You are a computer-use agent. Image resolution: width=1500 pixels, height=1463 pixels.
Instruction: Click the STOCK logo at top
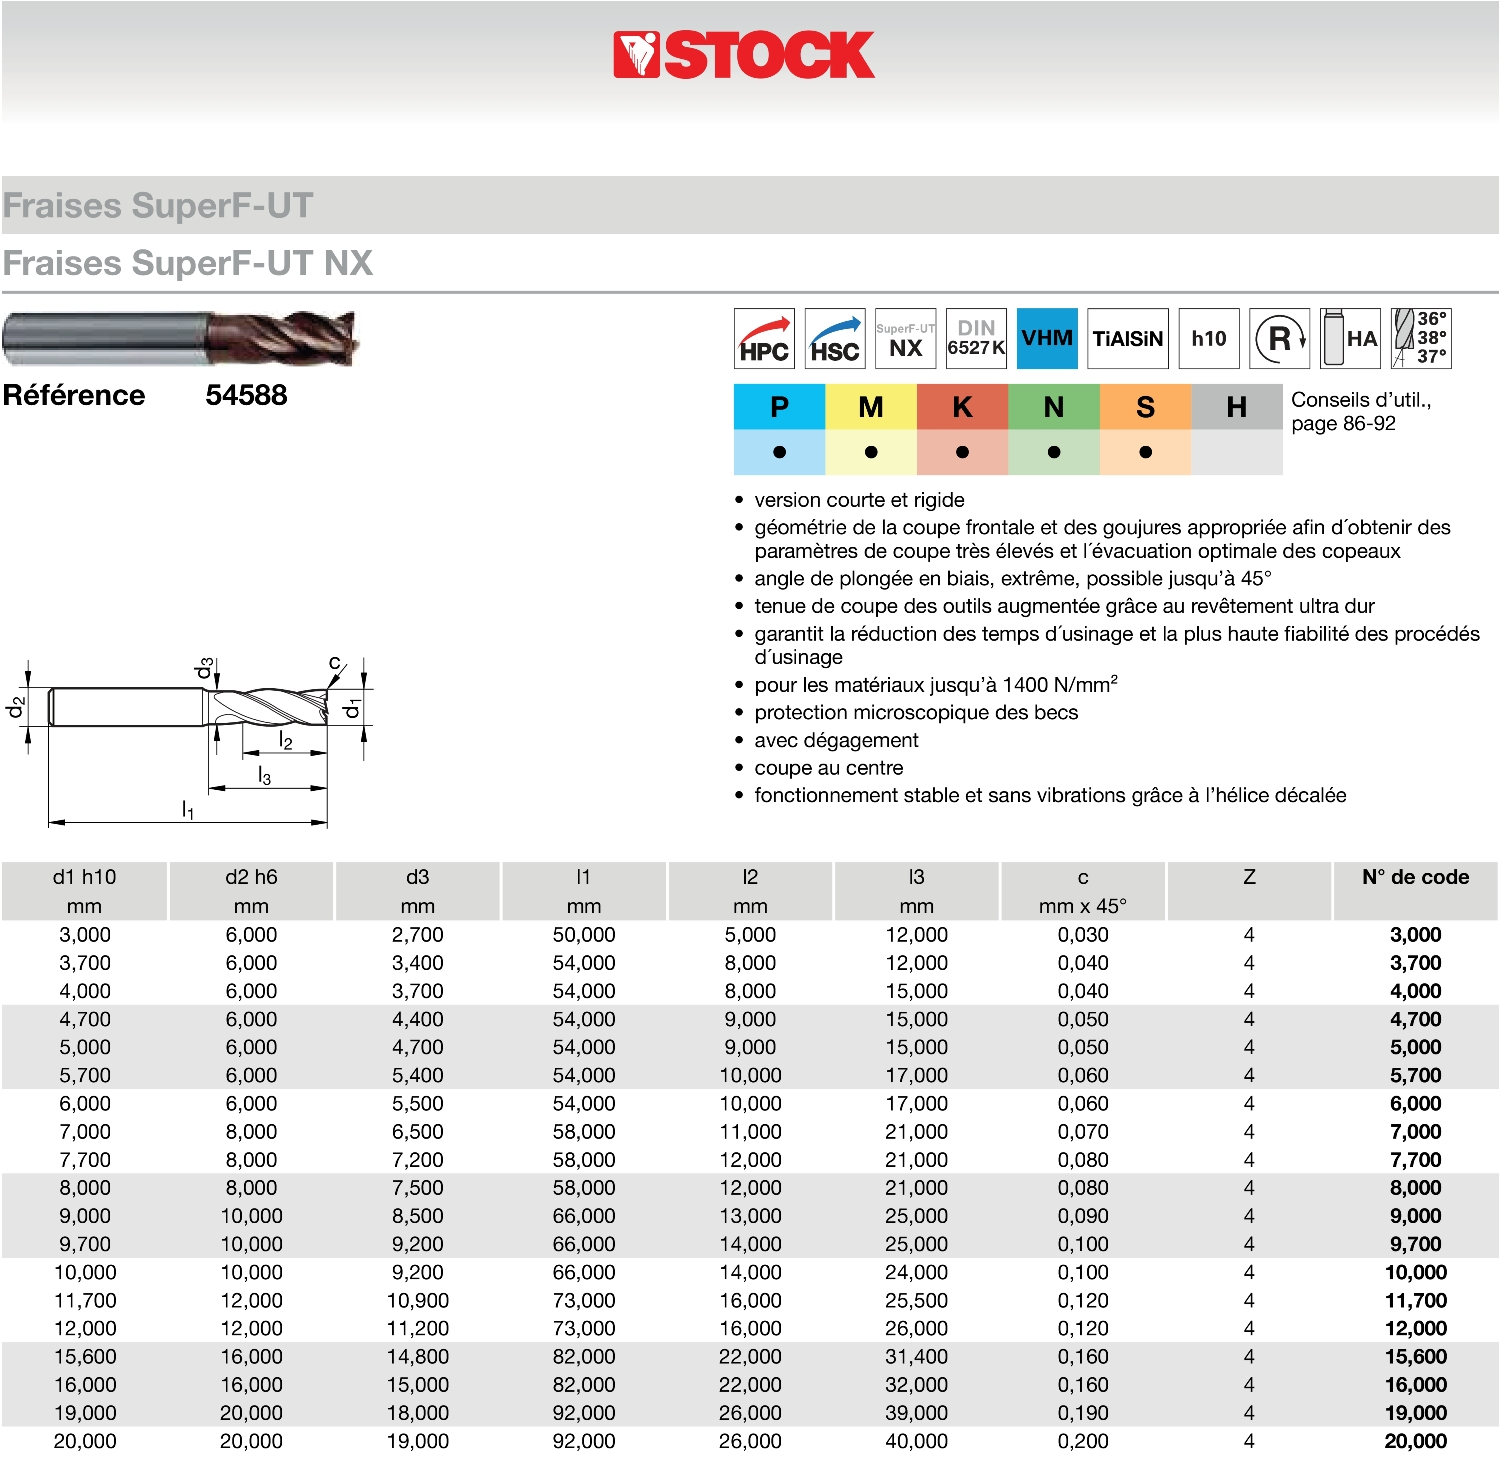744,55
